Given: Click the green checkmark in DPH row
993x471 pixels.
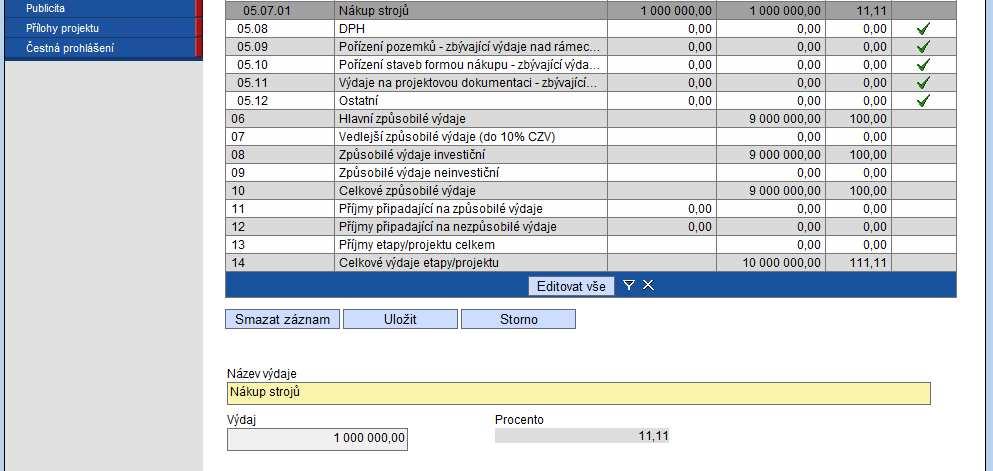Looking at the screenshot, I should pyautogui.click(x=923, y=28).
